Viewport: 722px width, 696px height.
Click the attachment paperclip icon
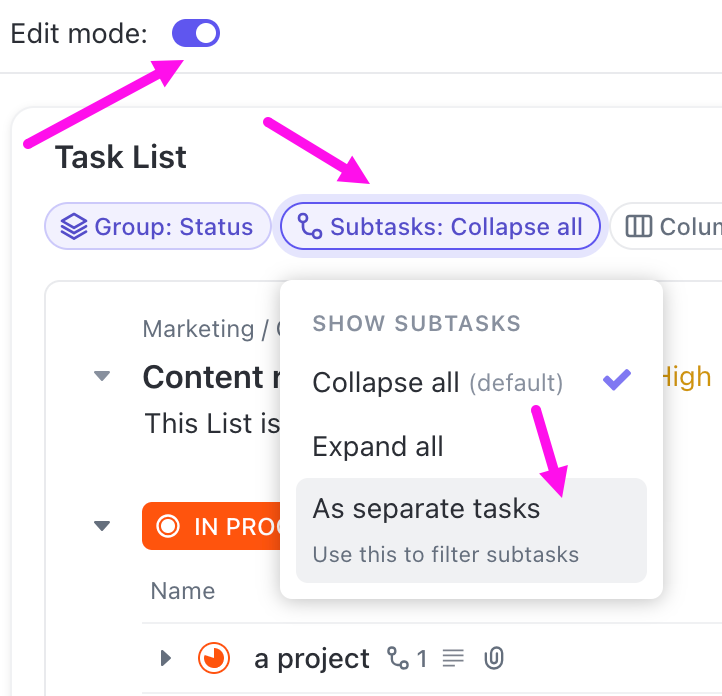point(493,658)
